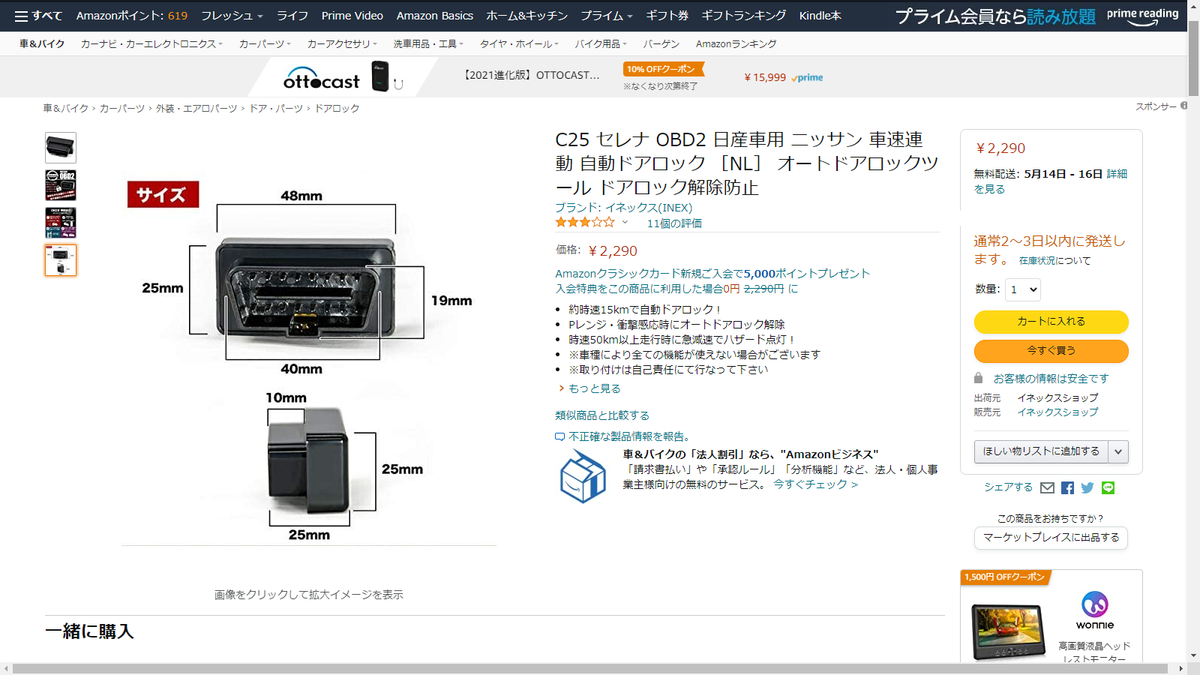Click the 今すぐ買う button
1200x675 pixels.
pyautogui.click(x=1051, y=351)
